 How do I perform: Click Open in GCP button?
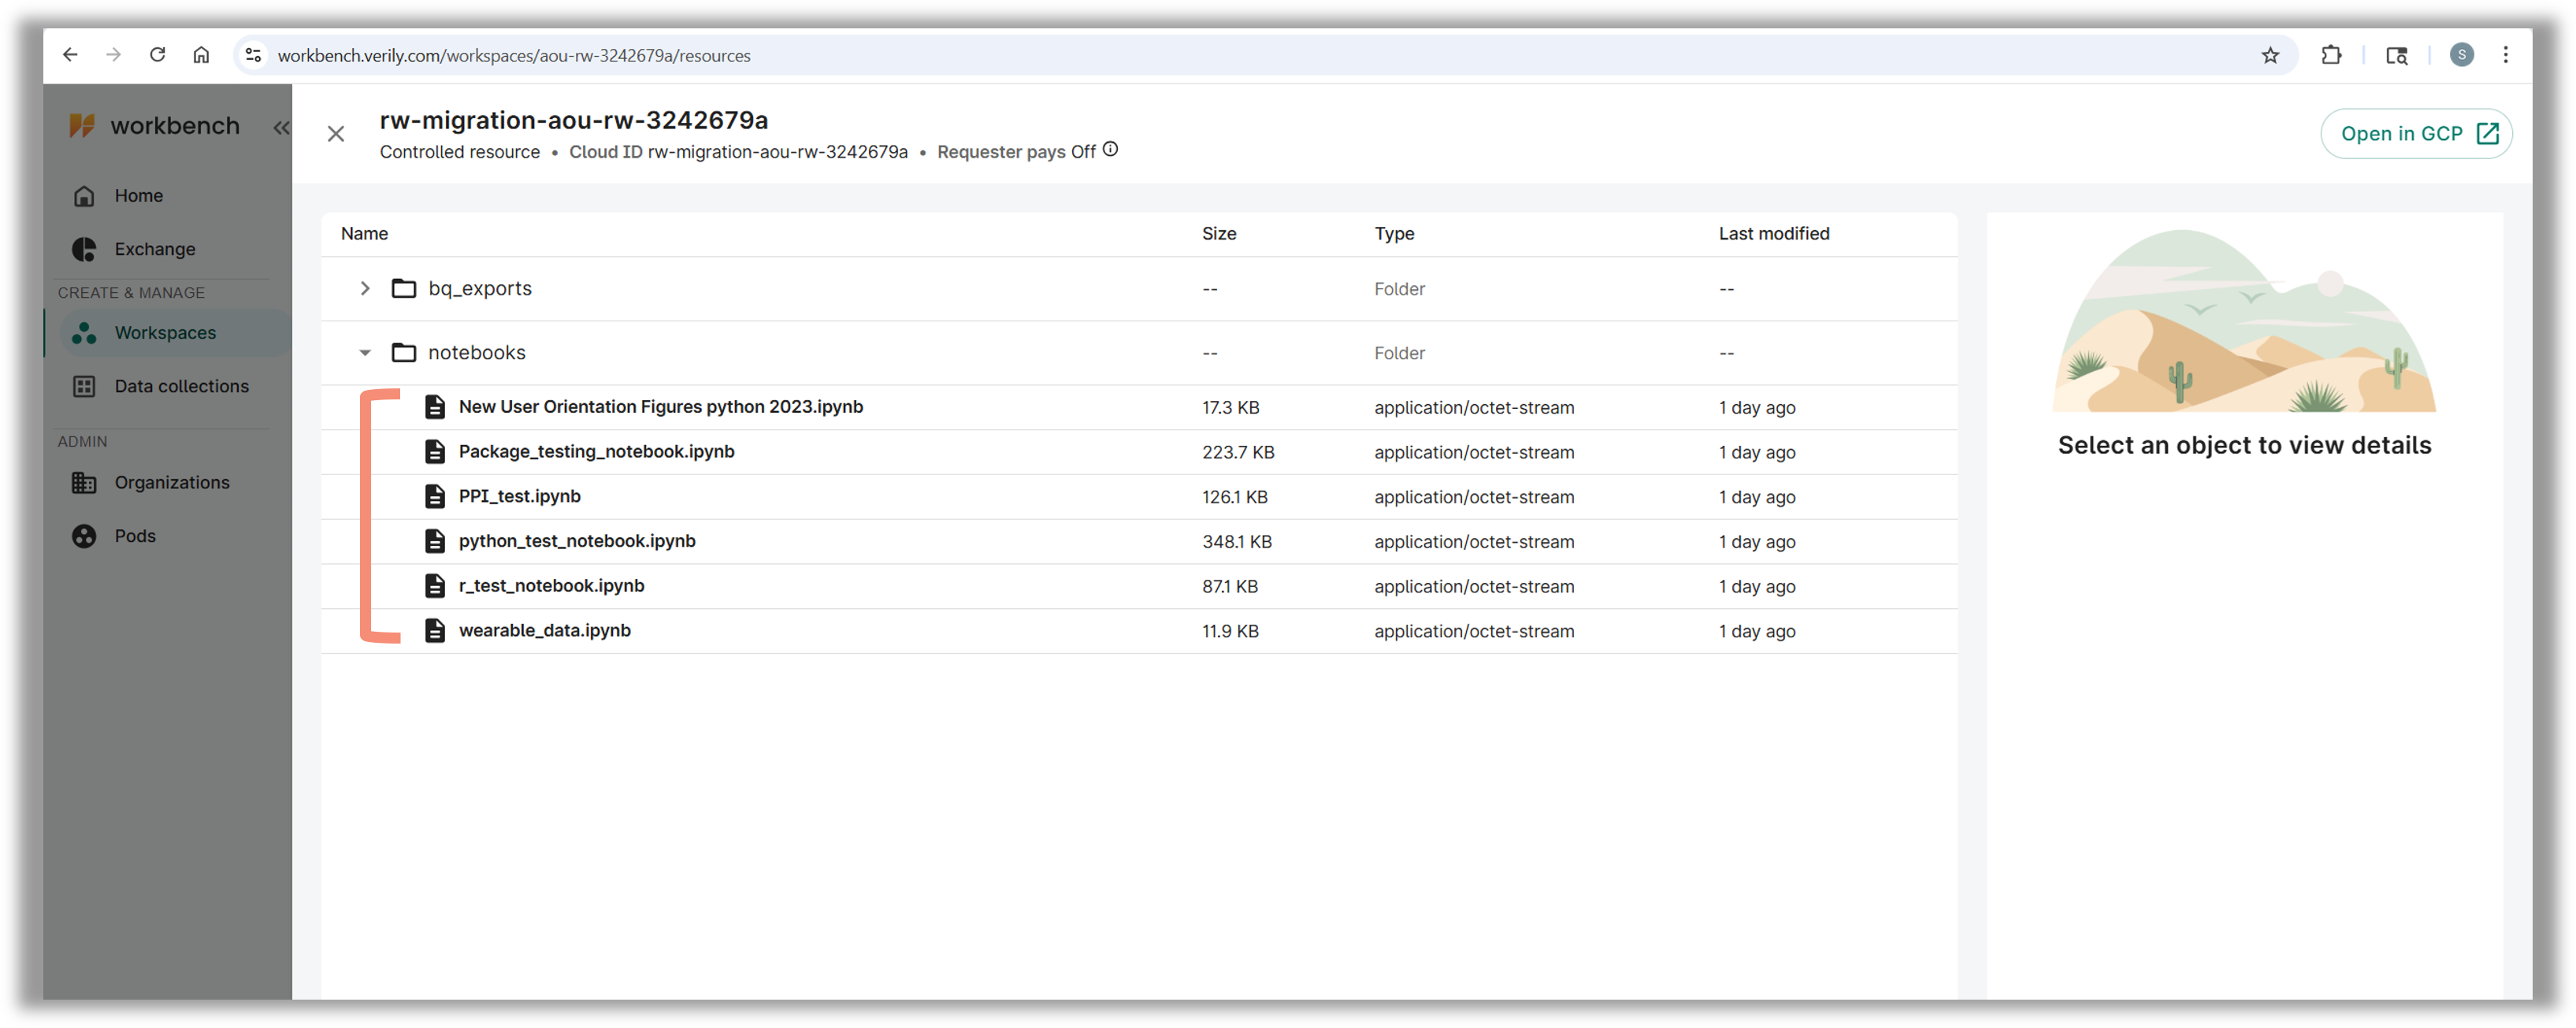2416,134
